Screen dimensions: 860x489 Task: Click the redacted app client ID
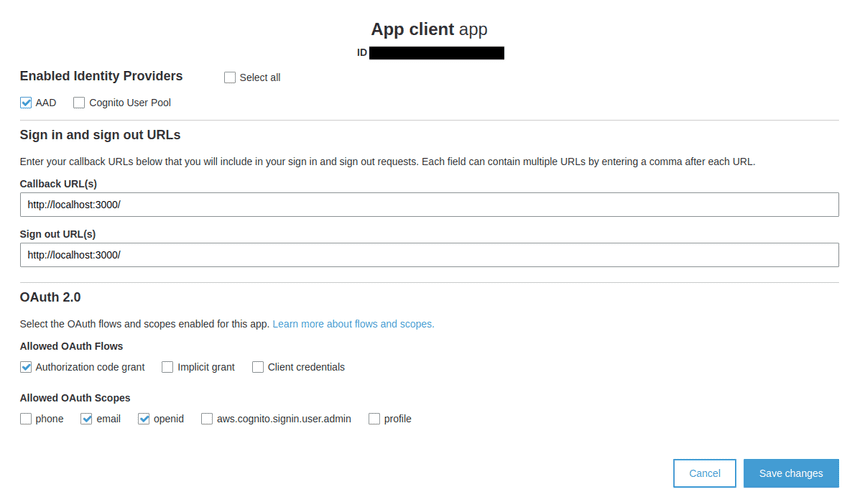tap(437, 53)
